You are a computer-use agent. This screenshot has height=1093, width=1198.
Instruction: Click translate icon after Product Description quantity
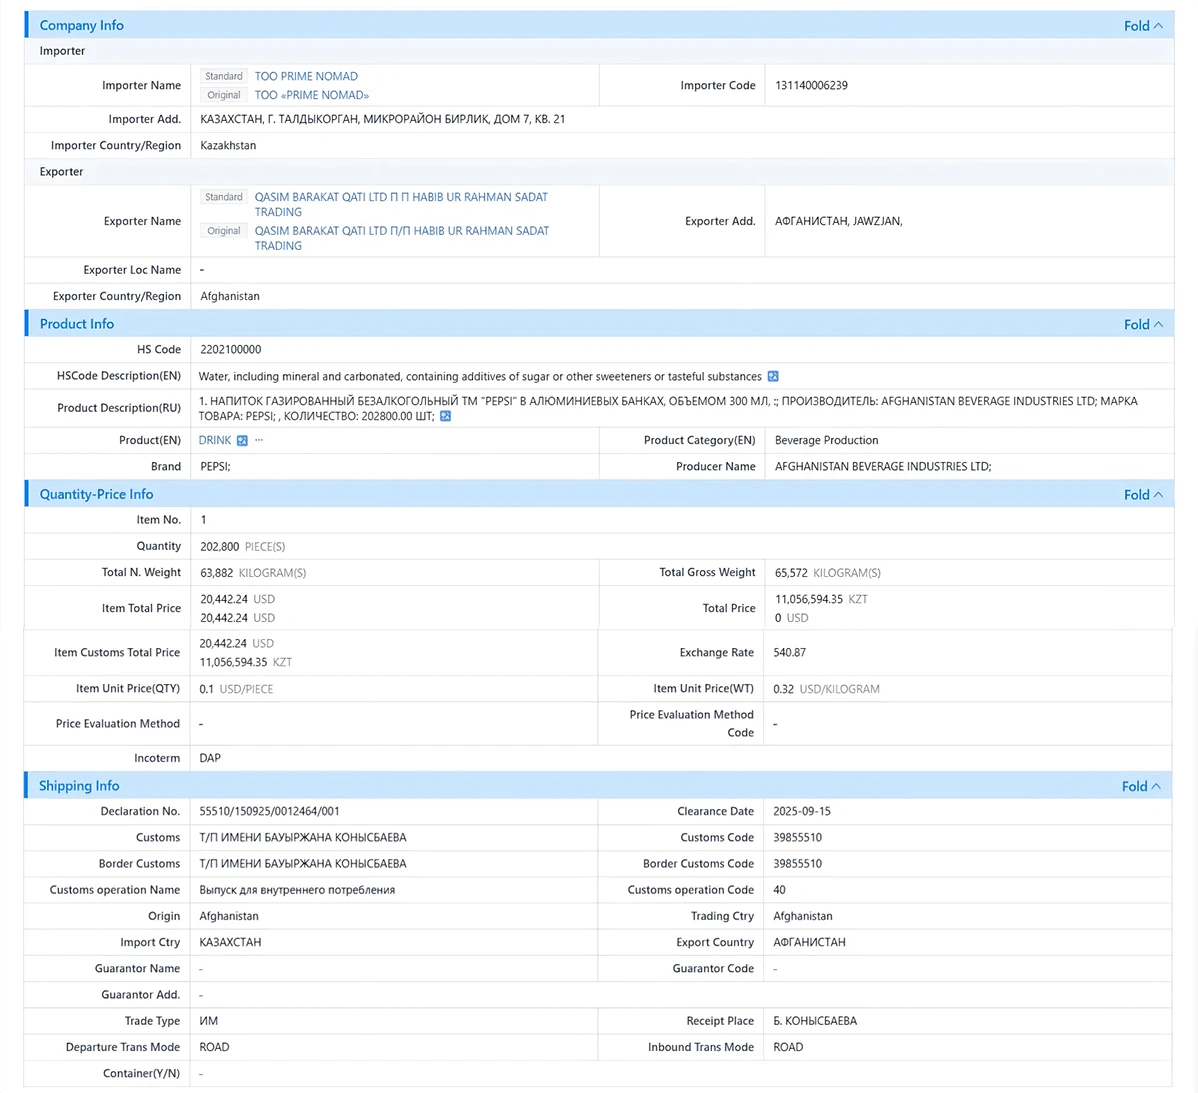click(x=445, y=416)
